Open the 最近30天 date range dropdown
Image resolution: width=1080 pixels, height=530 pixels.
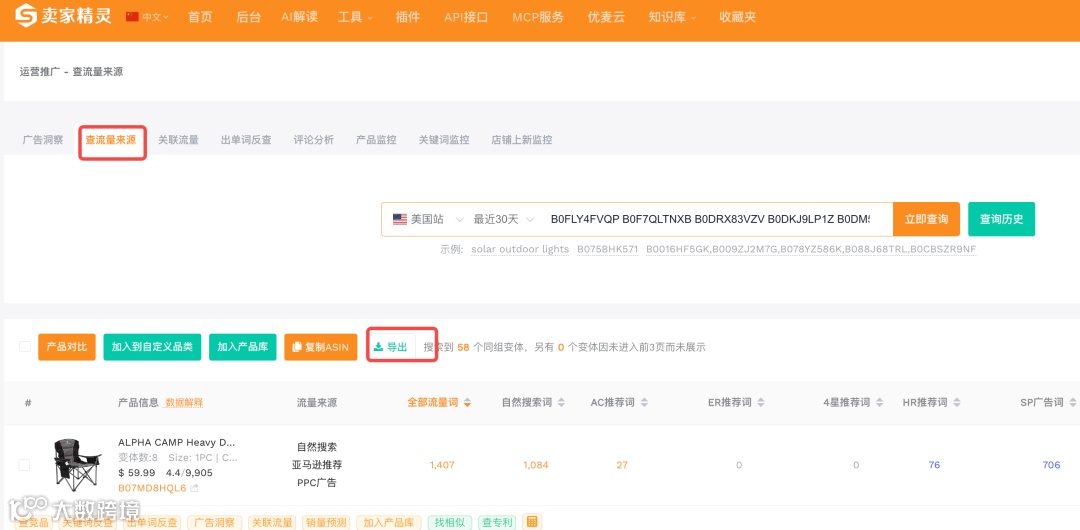503,219
